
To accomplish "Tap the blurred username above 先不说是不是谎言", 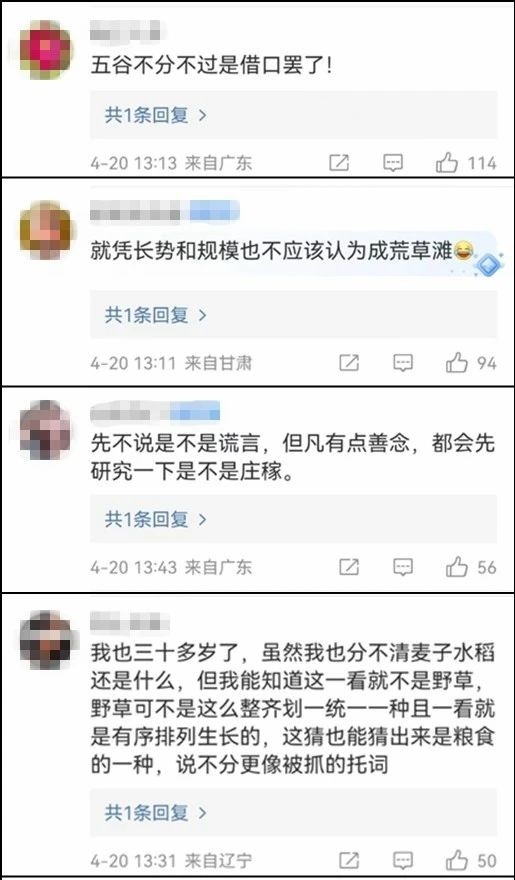I will click(155, 414).
